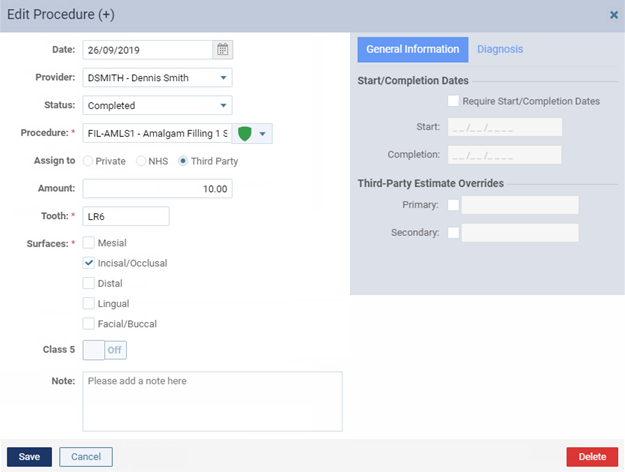Open the Status dropdown showing Completed
The width and height of the screenshot is (625, 472).
(157, 106)
